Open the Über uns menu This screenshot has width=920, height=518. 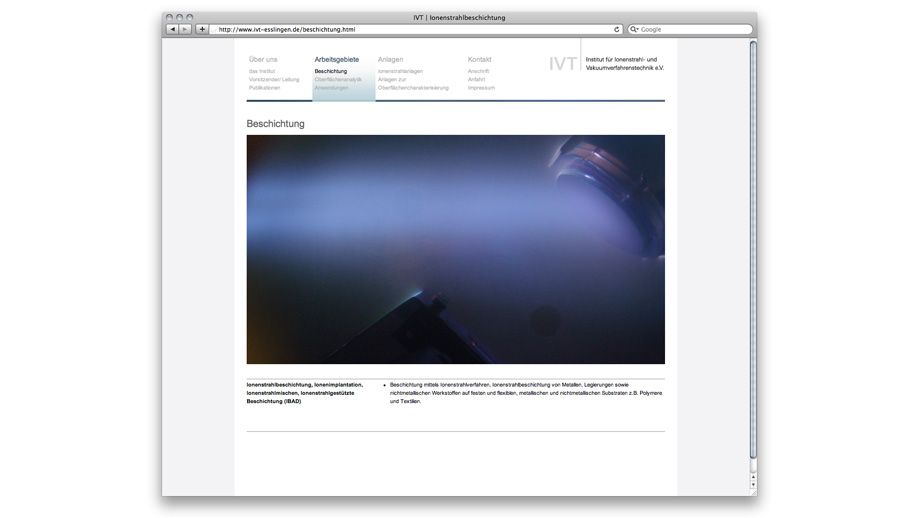point(263,60)
